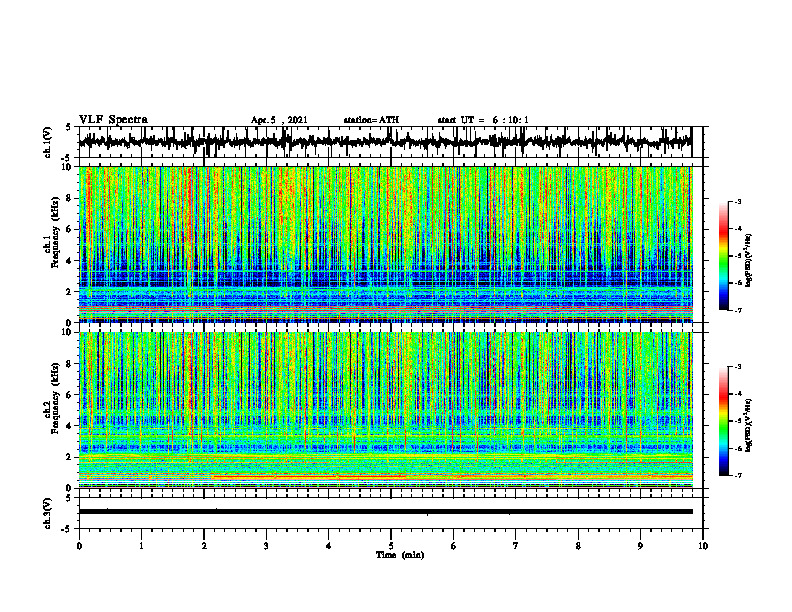Click the time axis tick label '5'
Viewport: 792px width, 612px height.
click(x=391, y=546)
